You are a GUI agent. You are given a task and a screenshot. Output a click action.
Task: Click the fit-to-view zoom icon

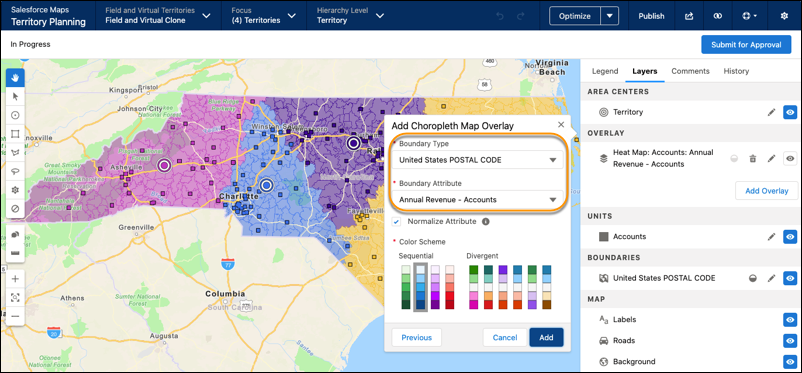point(15,297)
